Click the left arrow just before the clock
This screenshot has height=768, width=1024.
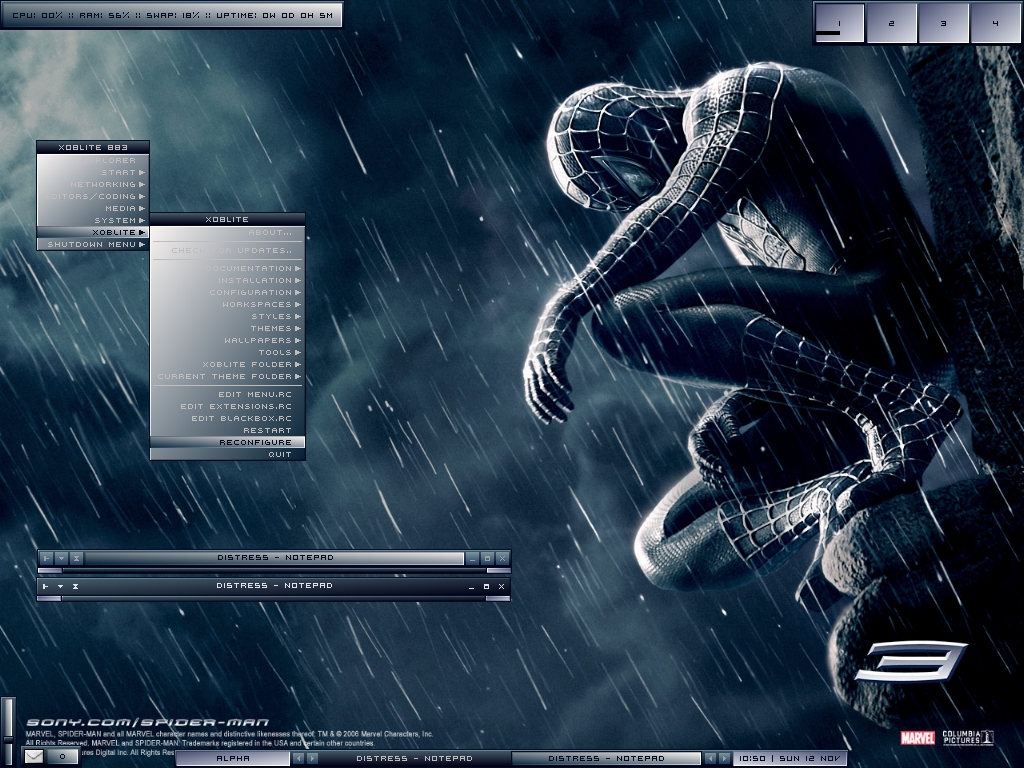(x=711, y=758)
